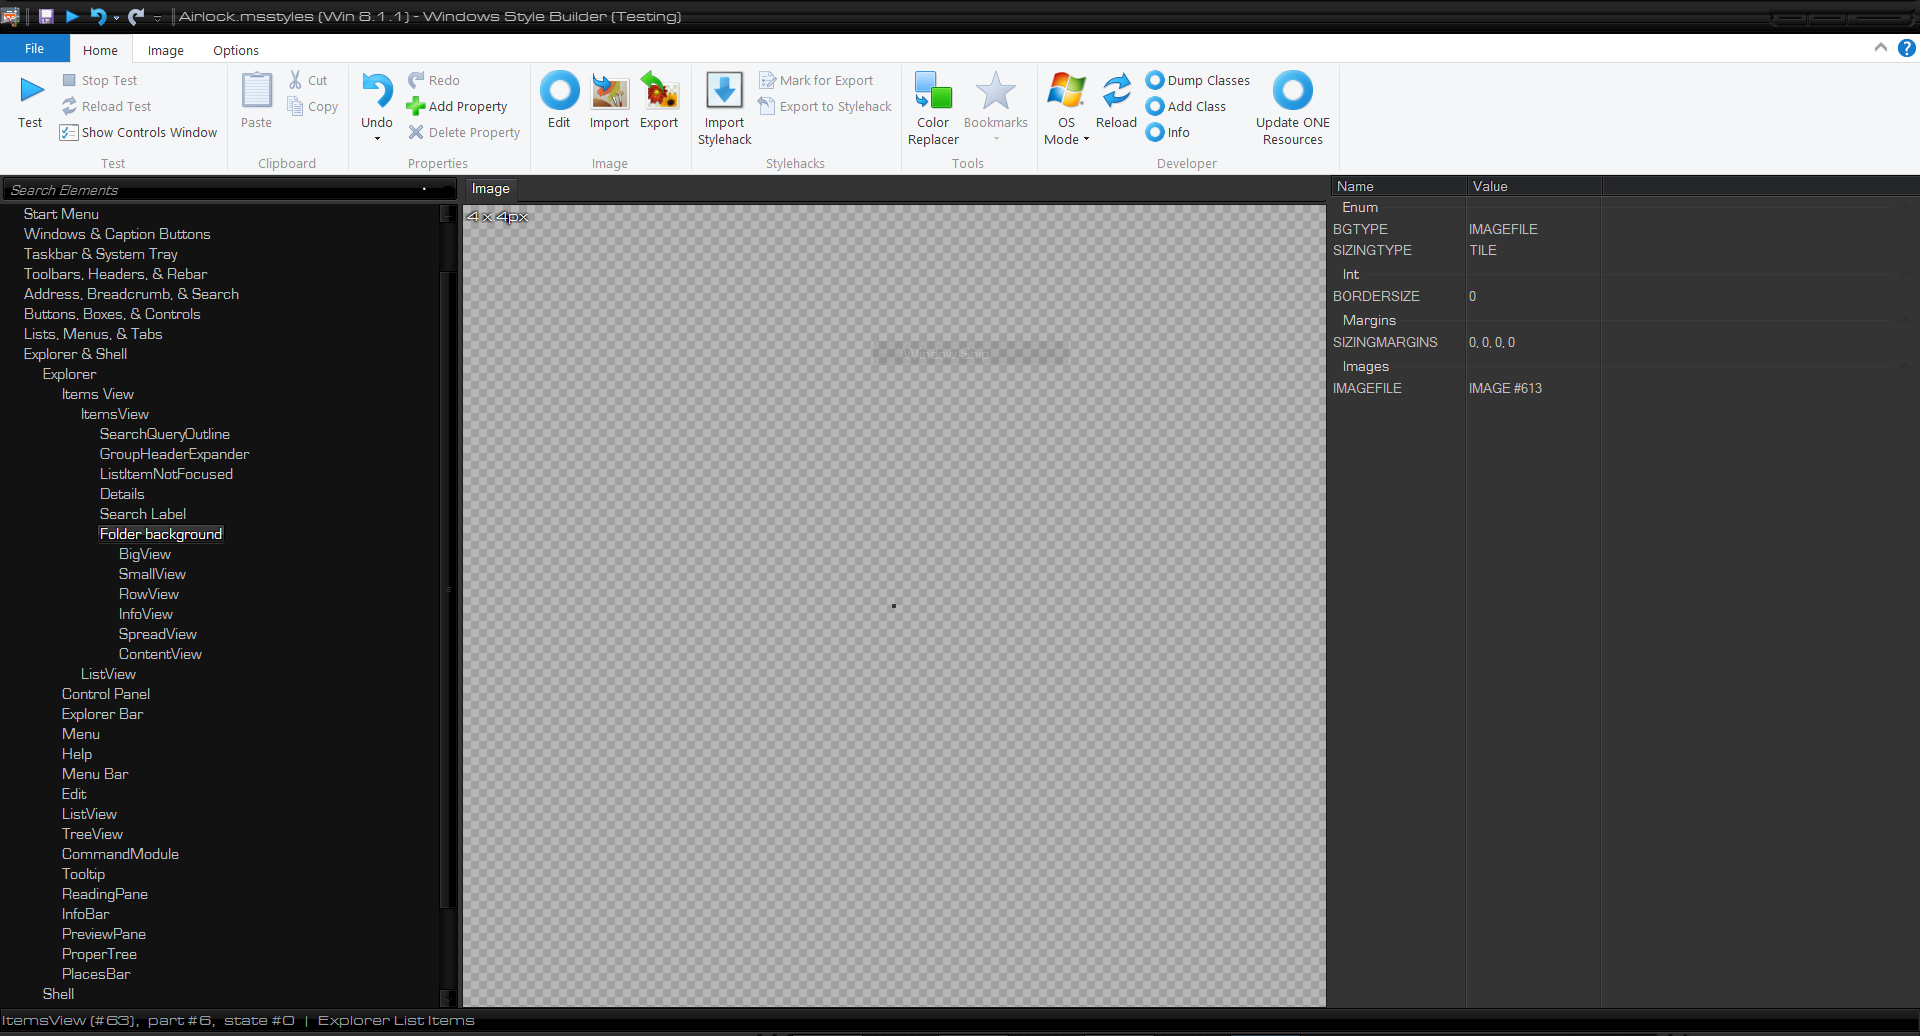Click Dump Classes button
This screenshot has width=1920, height=1036.
(x=1198, y=80)
